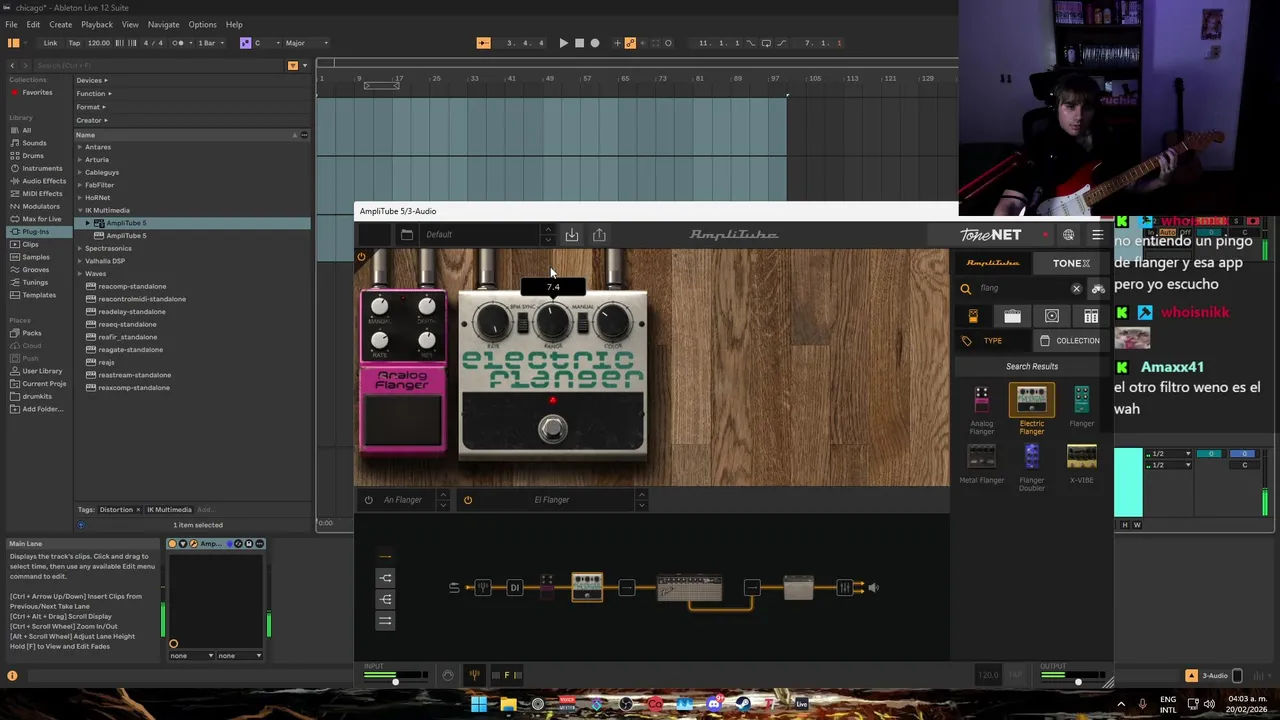Click the Ableton Record button
This screenshot has width=1280, height=720.
tap(595, 43)
